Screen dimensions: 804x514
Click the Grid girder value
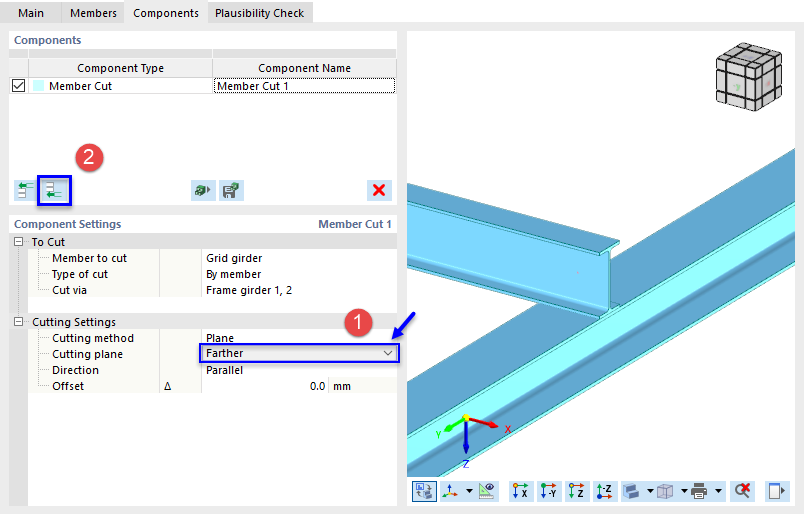234,258
